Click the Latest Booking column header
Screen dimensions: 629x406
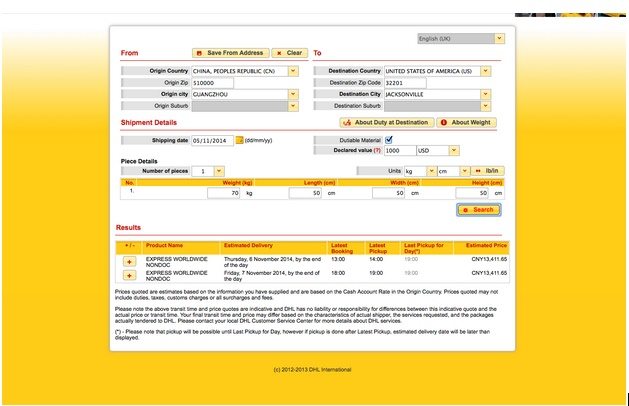[x=342, y=248]
